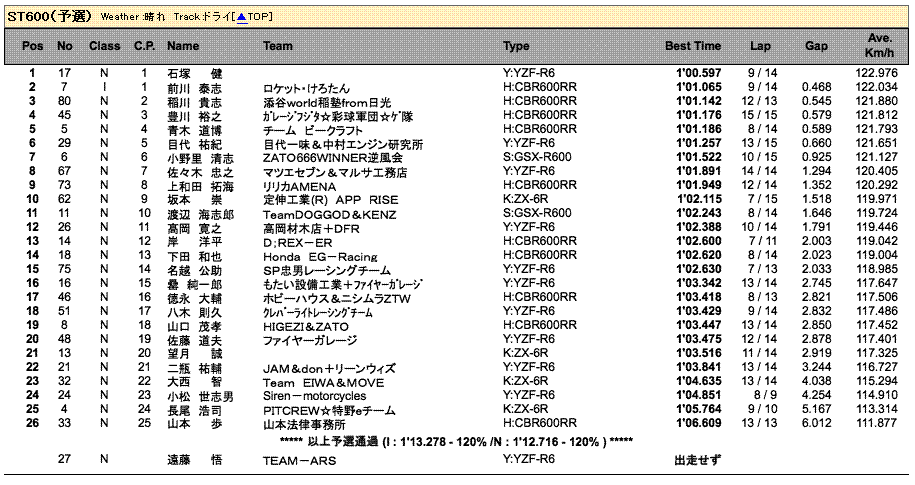The height and width of the screenshot is (485, 915).
Task: Click rider name 遠藤 悟
Action: pyautogui.click(x=195, y=460)
